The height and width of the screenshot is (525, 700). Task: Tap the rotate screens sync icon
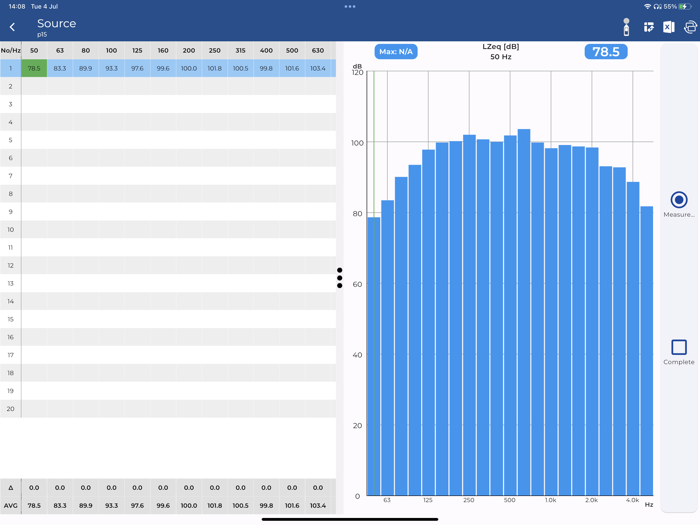click(690, 27)
